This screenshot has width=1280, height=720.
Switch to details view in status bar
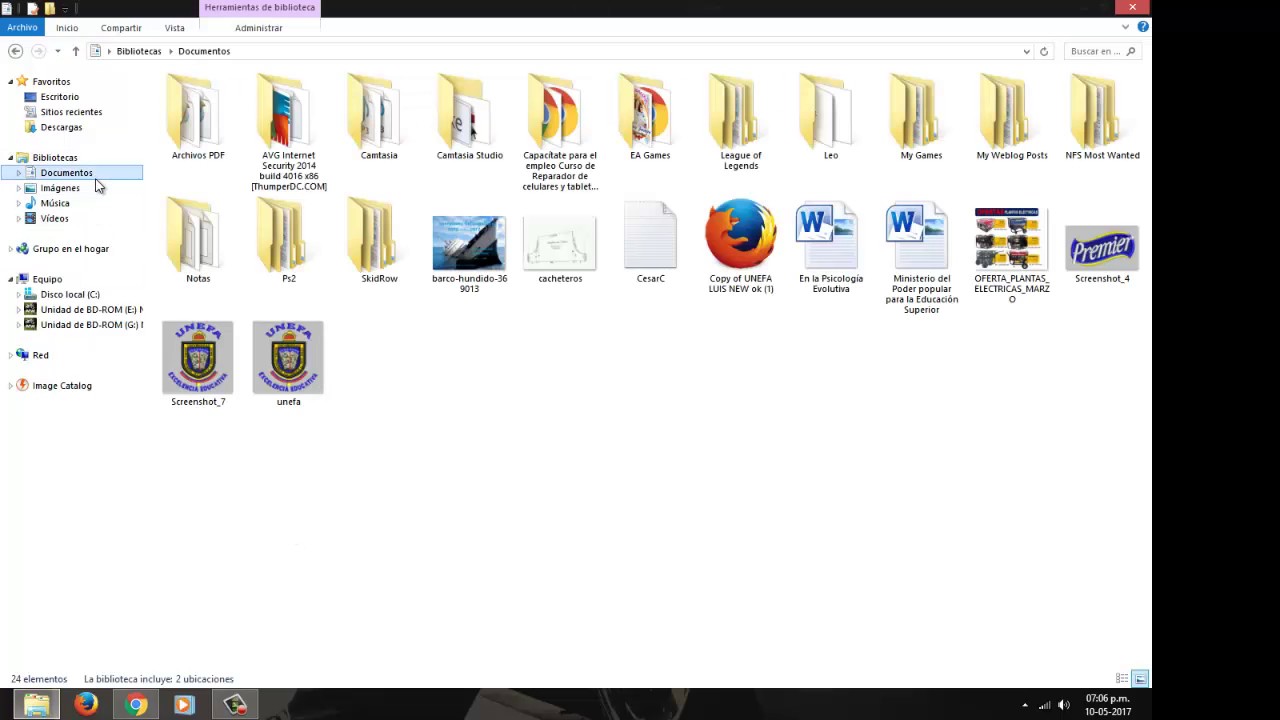tap(1122, 679)
